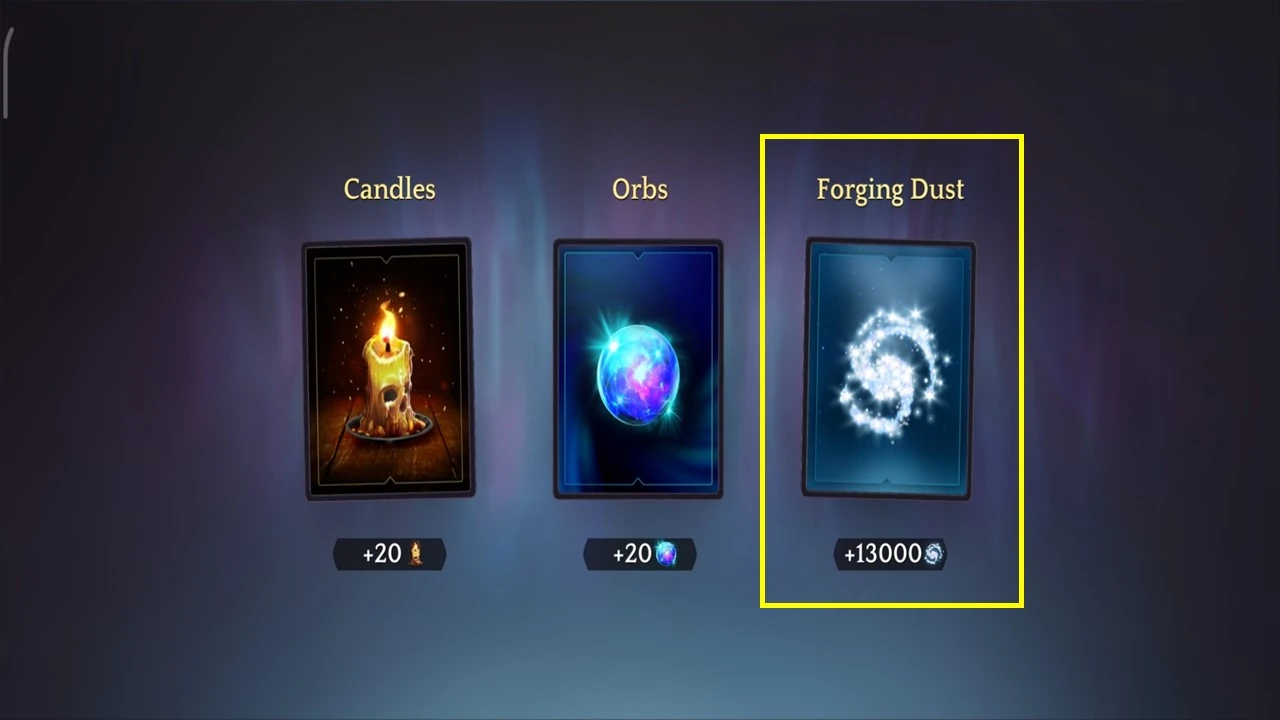Select the Forging Dust reward card

click(x=889, y=368)
